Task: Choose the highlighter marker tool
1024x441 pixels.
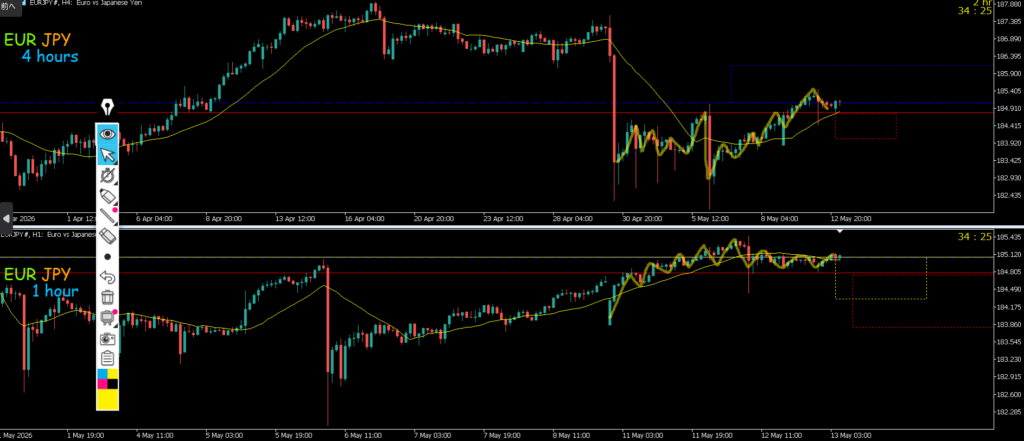Action: click(108, 195)
